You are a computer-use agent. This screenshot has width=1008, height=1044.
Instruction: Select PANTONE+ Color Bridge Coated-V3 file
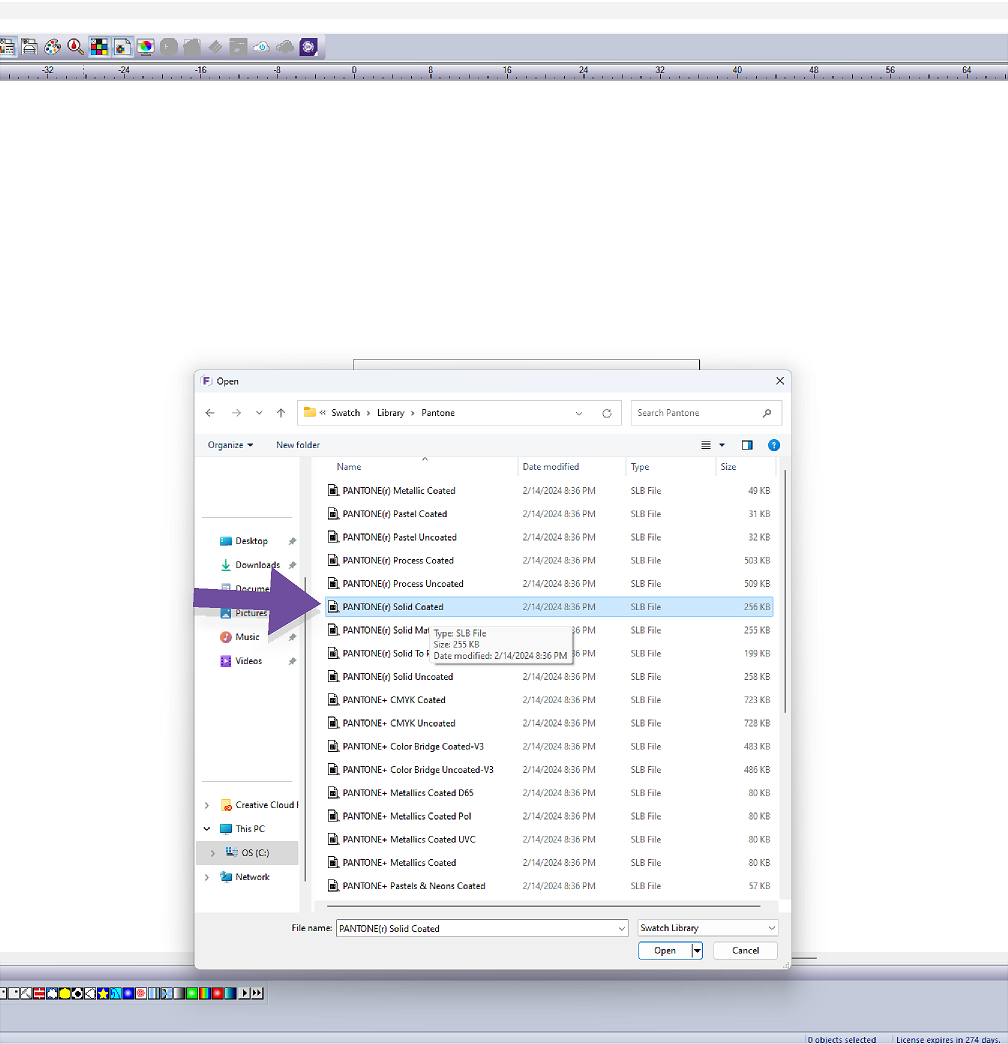549,746
